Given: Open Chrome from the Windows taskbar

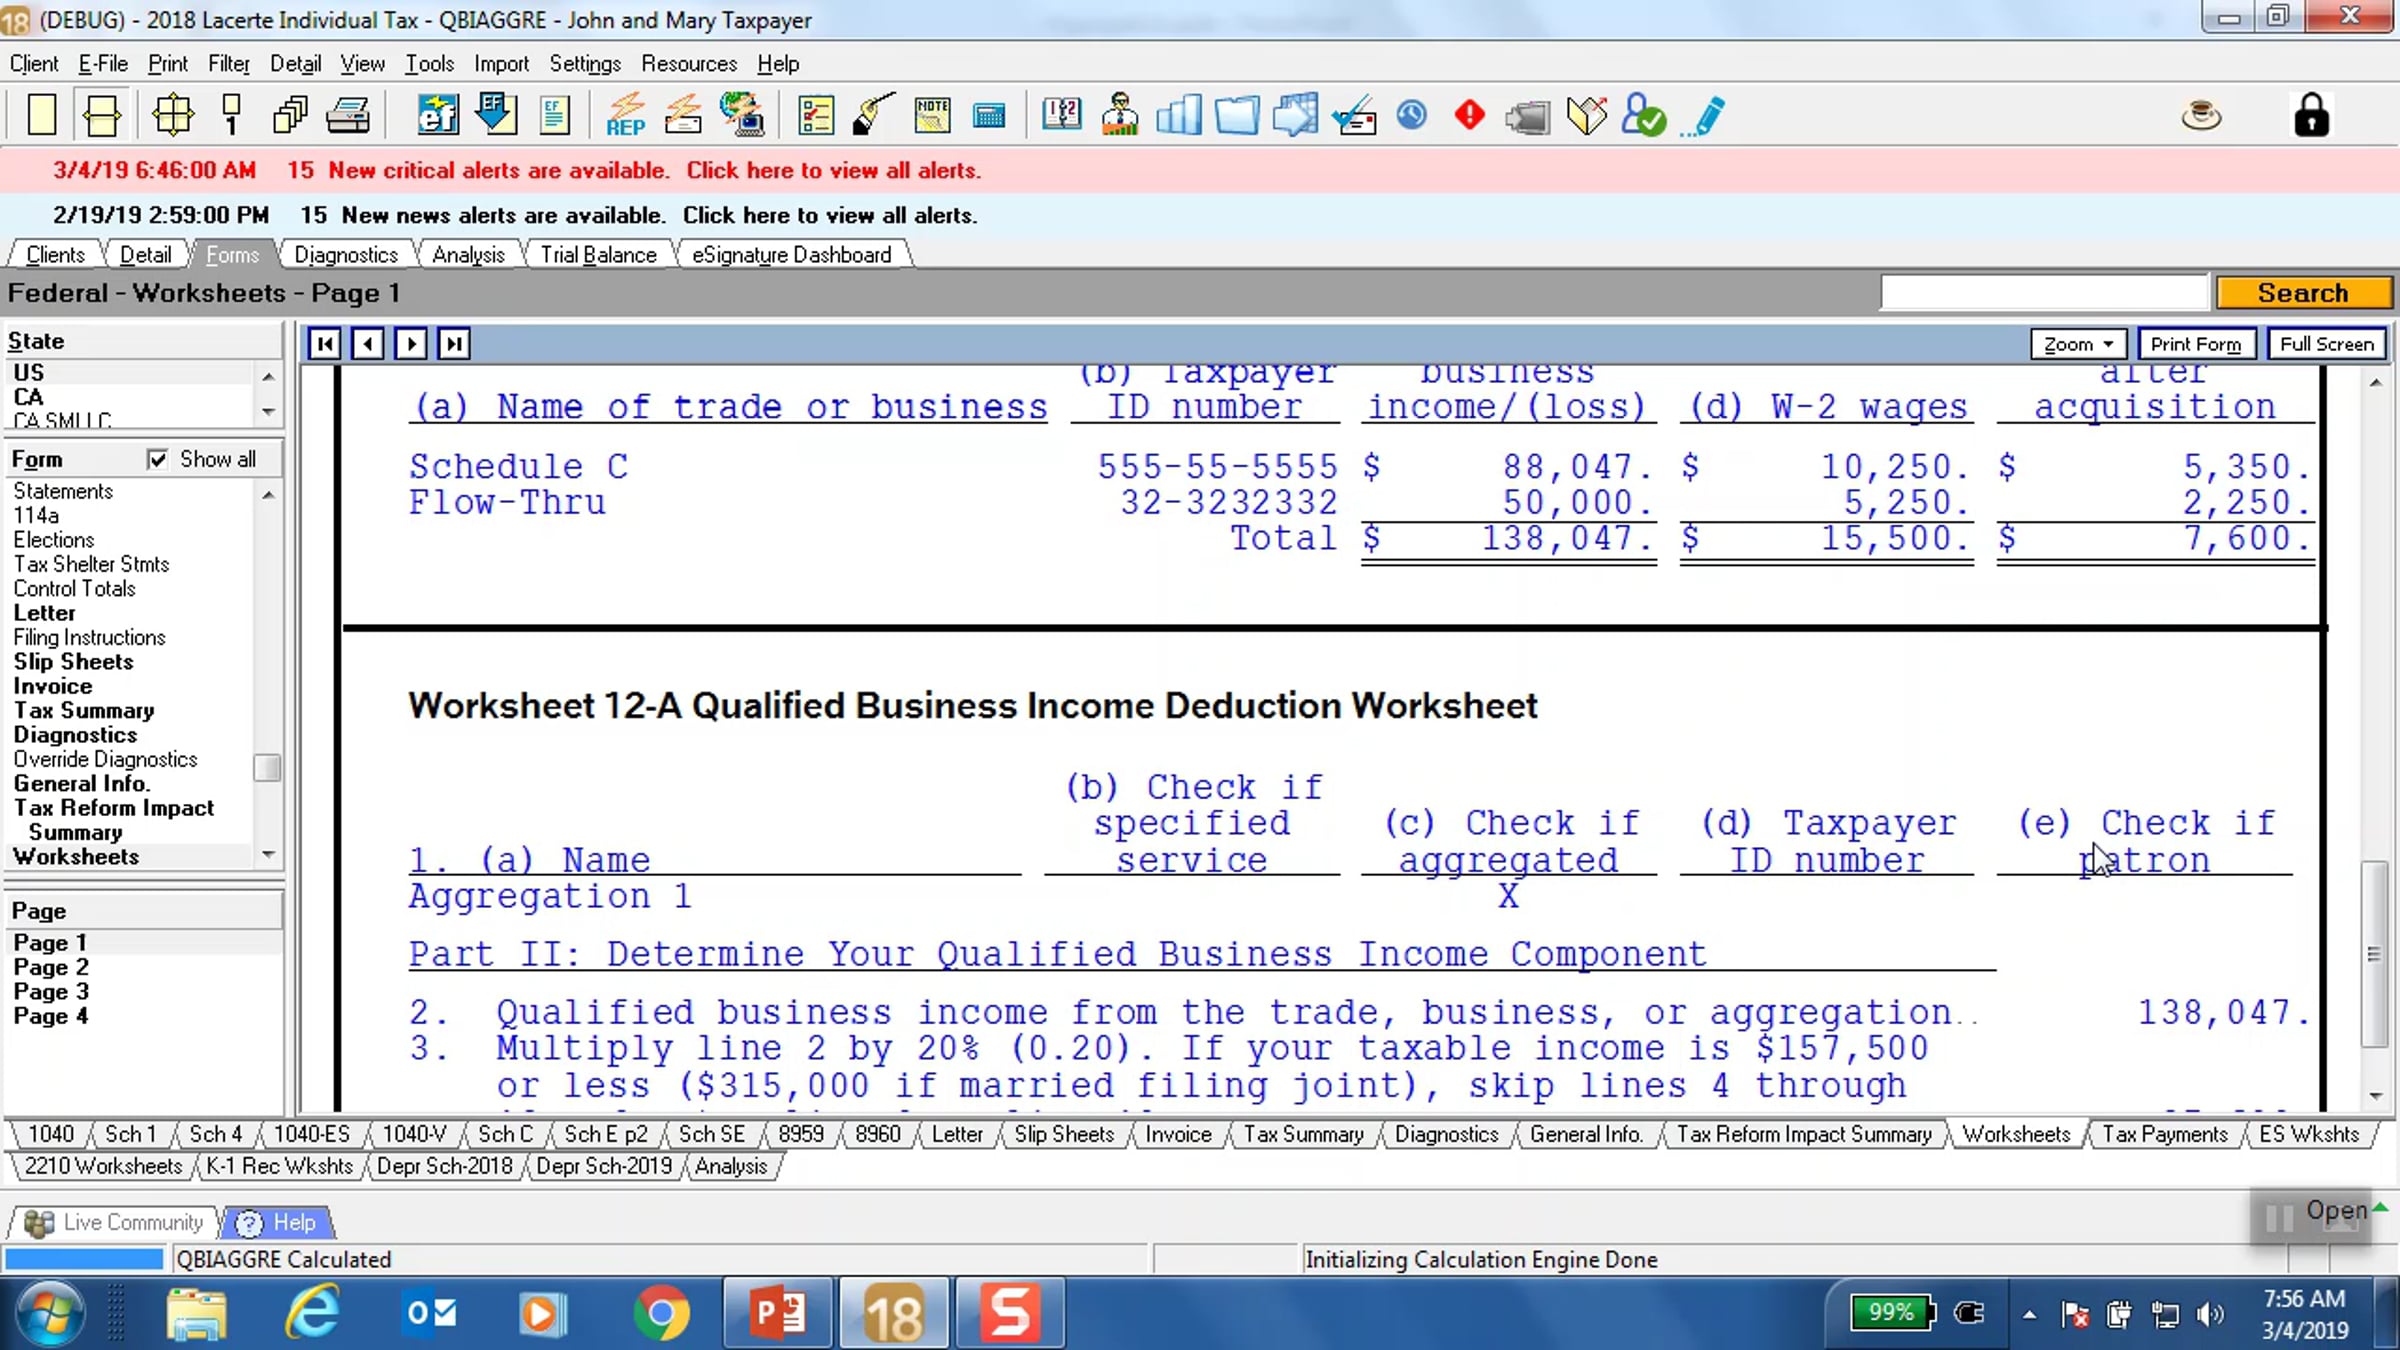Looking at the screenshot, I should (x=661, y=1313).
